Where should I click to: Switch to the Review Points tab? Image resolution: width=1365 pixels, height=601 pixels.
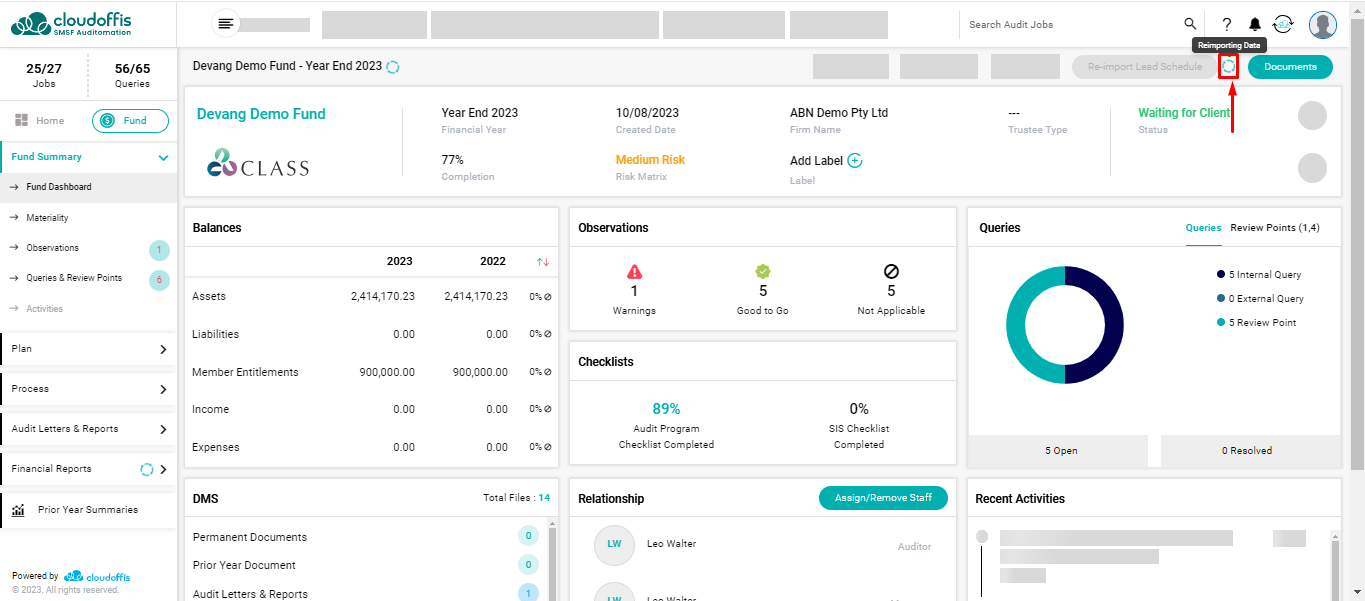pyautogui.click(x=1274, y=228)
